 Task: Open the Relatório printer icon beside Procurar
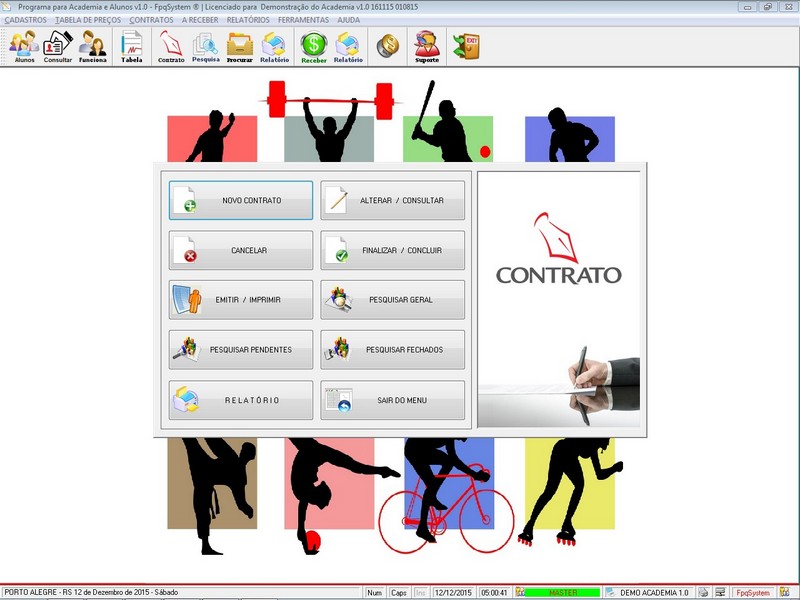(274, 46)
